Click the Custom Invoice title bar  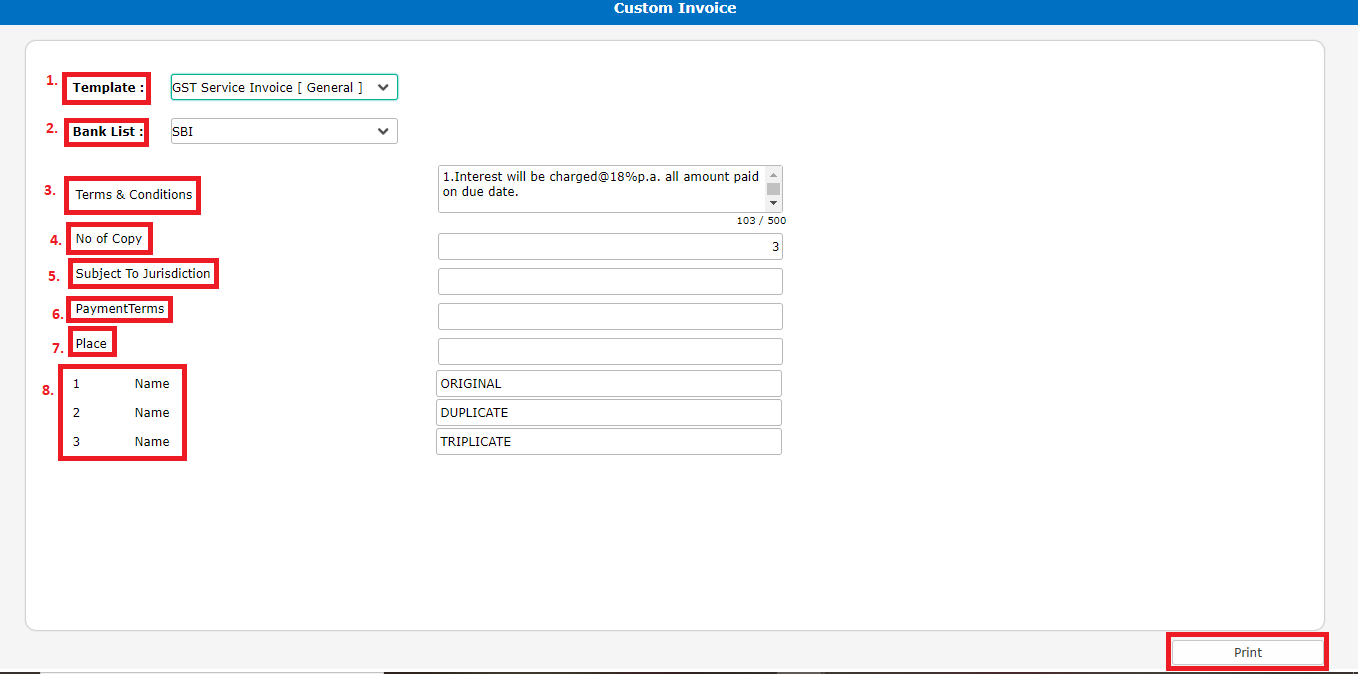point(675,9)
